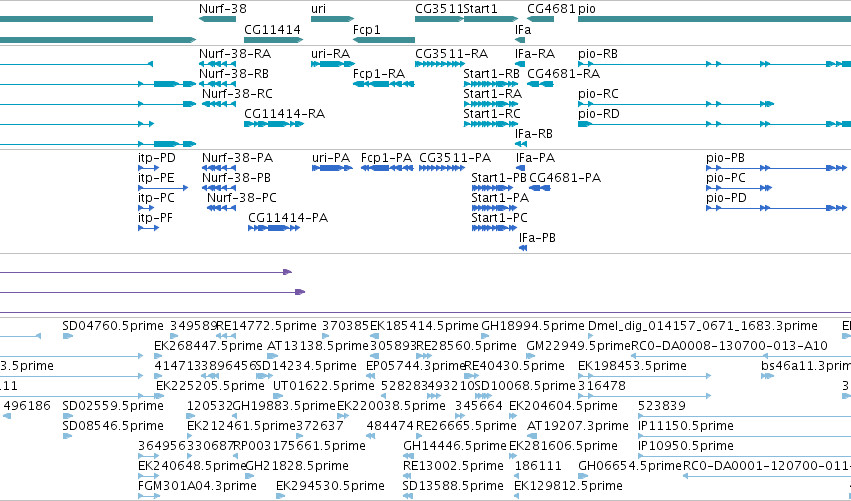
Task: Select the Start1-RB transcript
Action: coord(491,84)
